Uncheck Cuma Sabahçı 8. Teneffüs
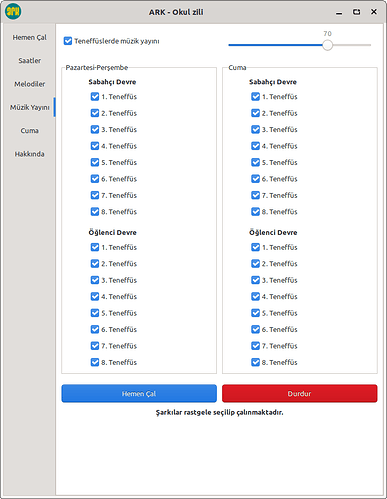The width and height of the screenshot is (387, 499). pyautogui.click(x=256, y=212)
